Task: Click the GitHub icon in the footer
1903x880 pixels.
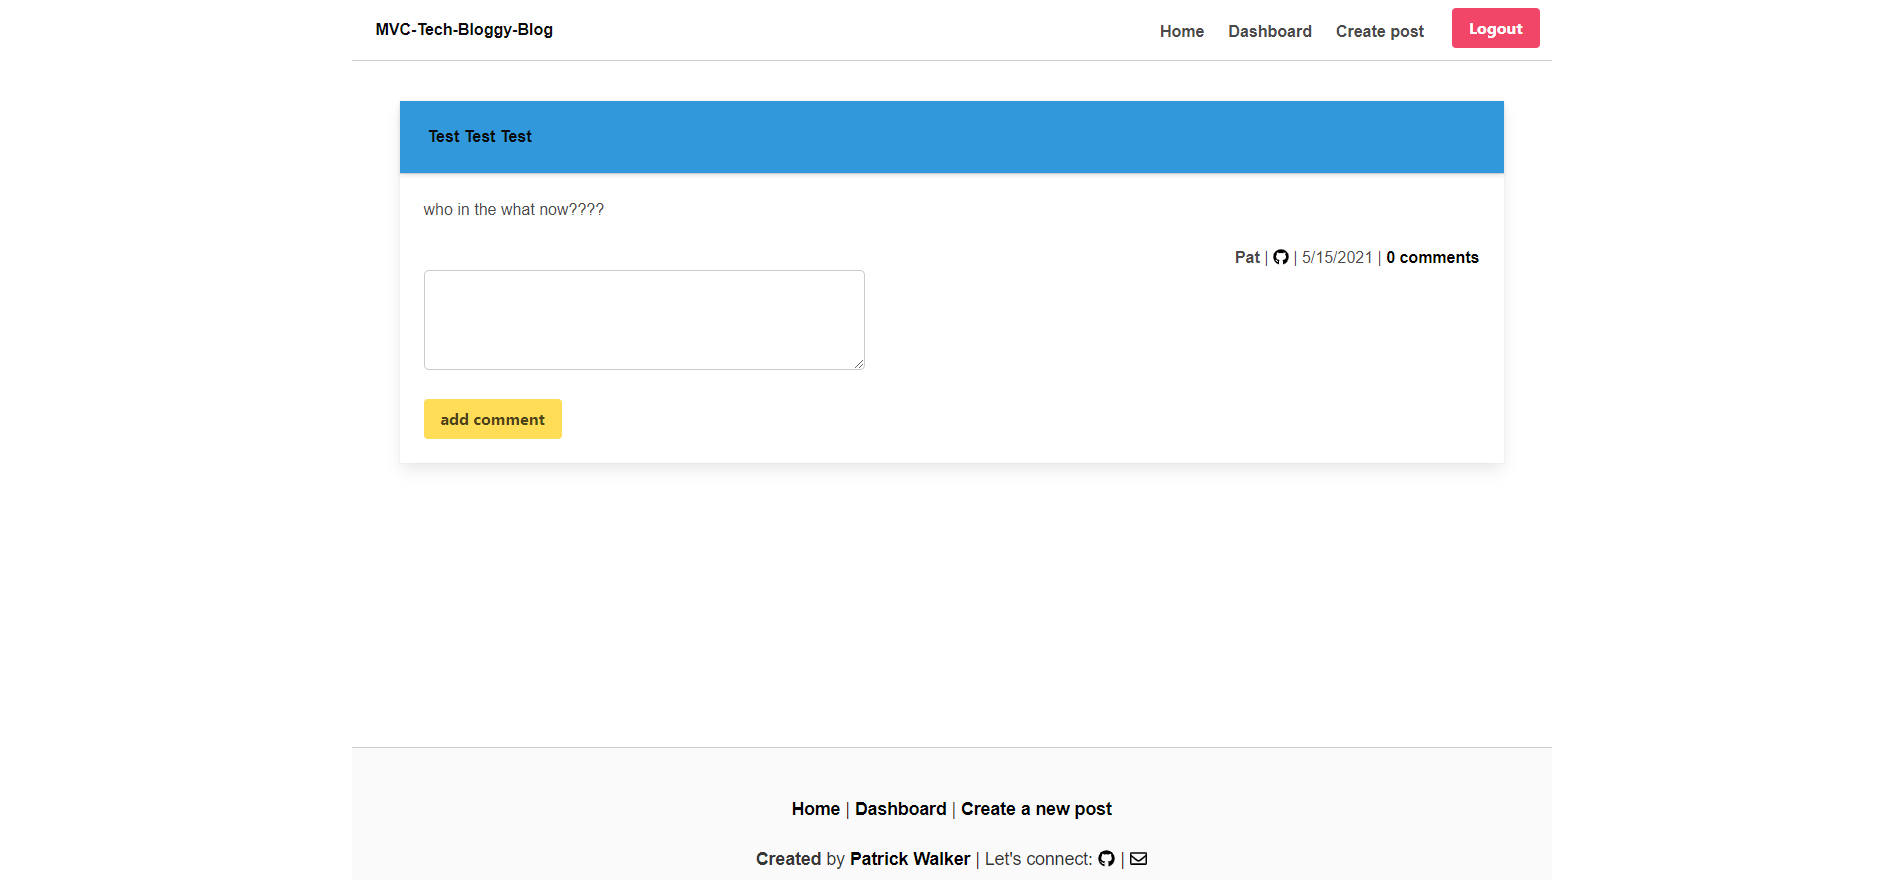Action: pyautogui.click(x=1106, y=859)
